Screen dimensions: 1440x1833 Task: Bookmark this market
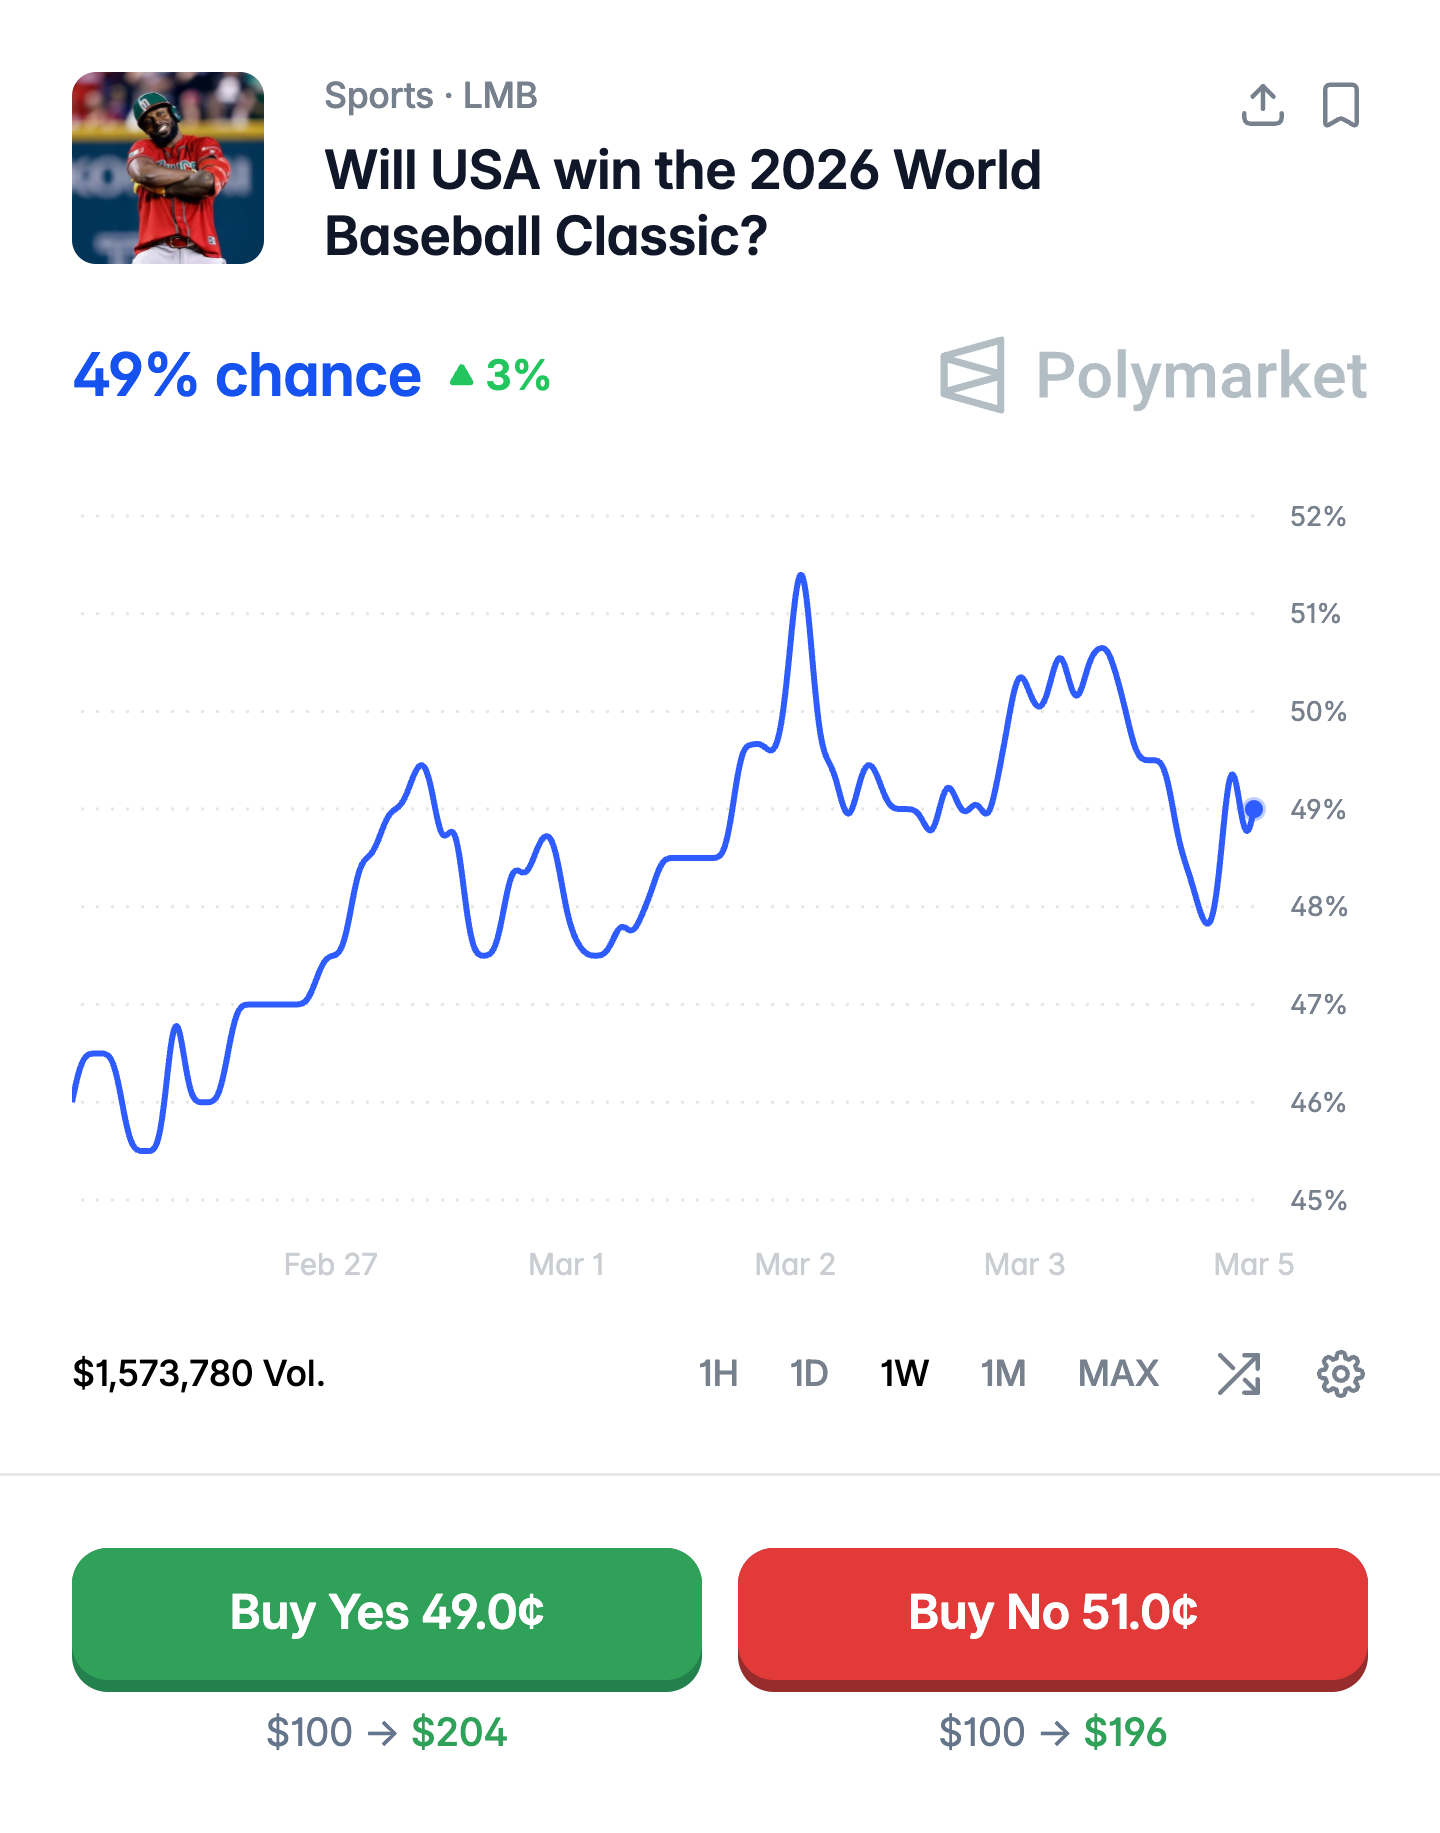coord(1340,105)
